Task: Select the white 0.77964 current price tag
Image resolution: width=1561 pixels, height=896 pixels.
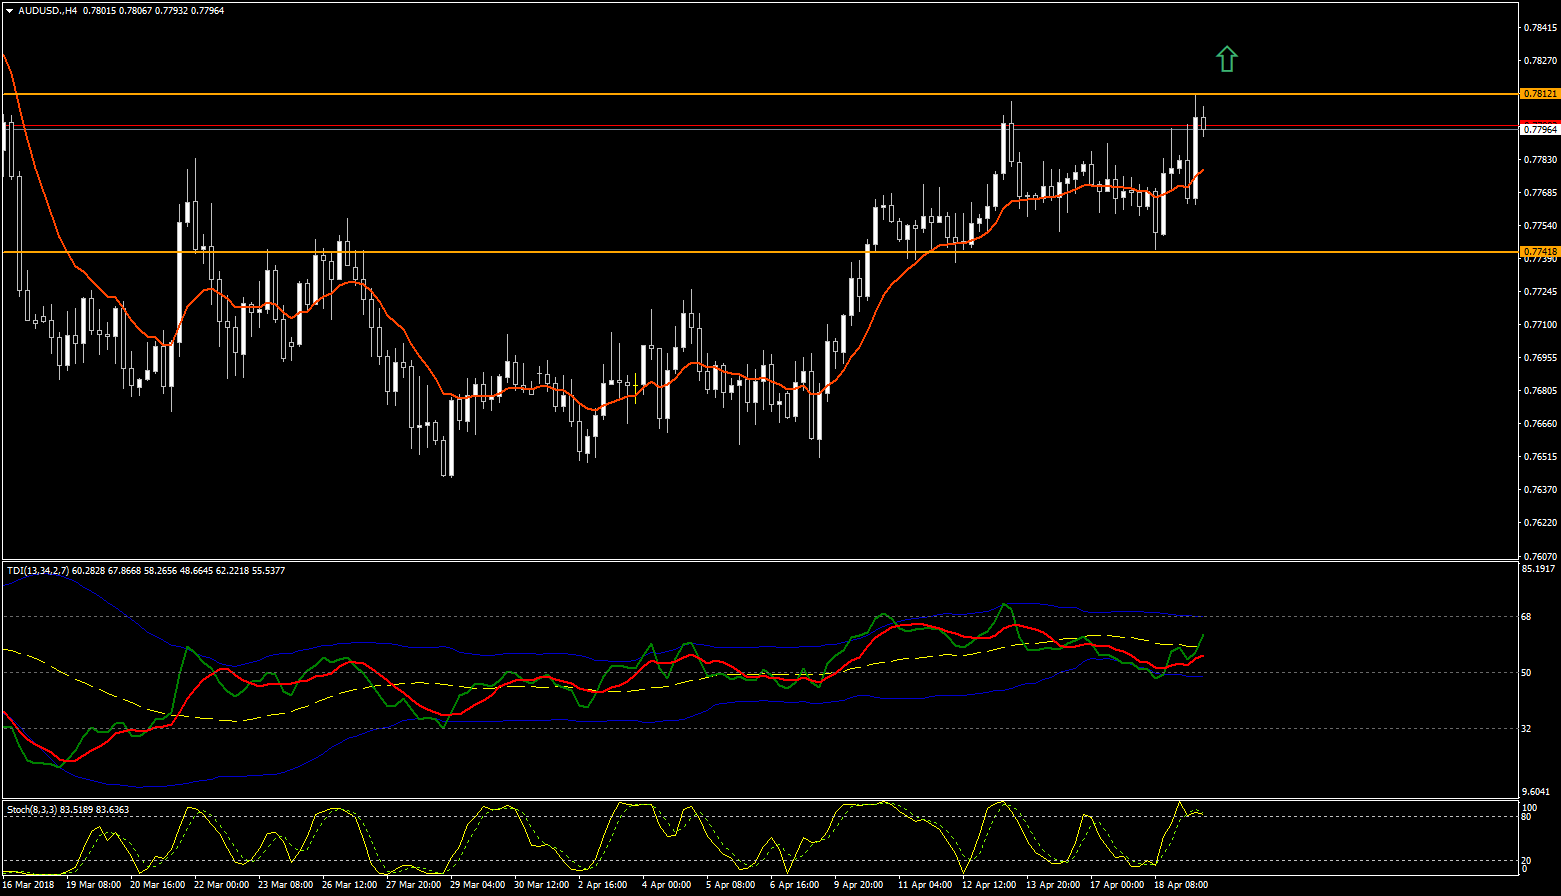Action: tap(1538, 129)
